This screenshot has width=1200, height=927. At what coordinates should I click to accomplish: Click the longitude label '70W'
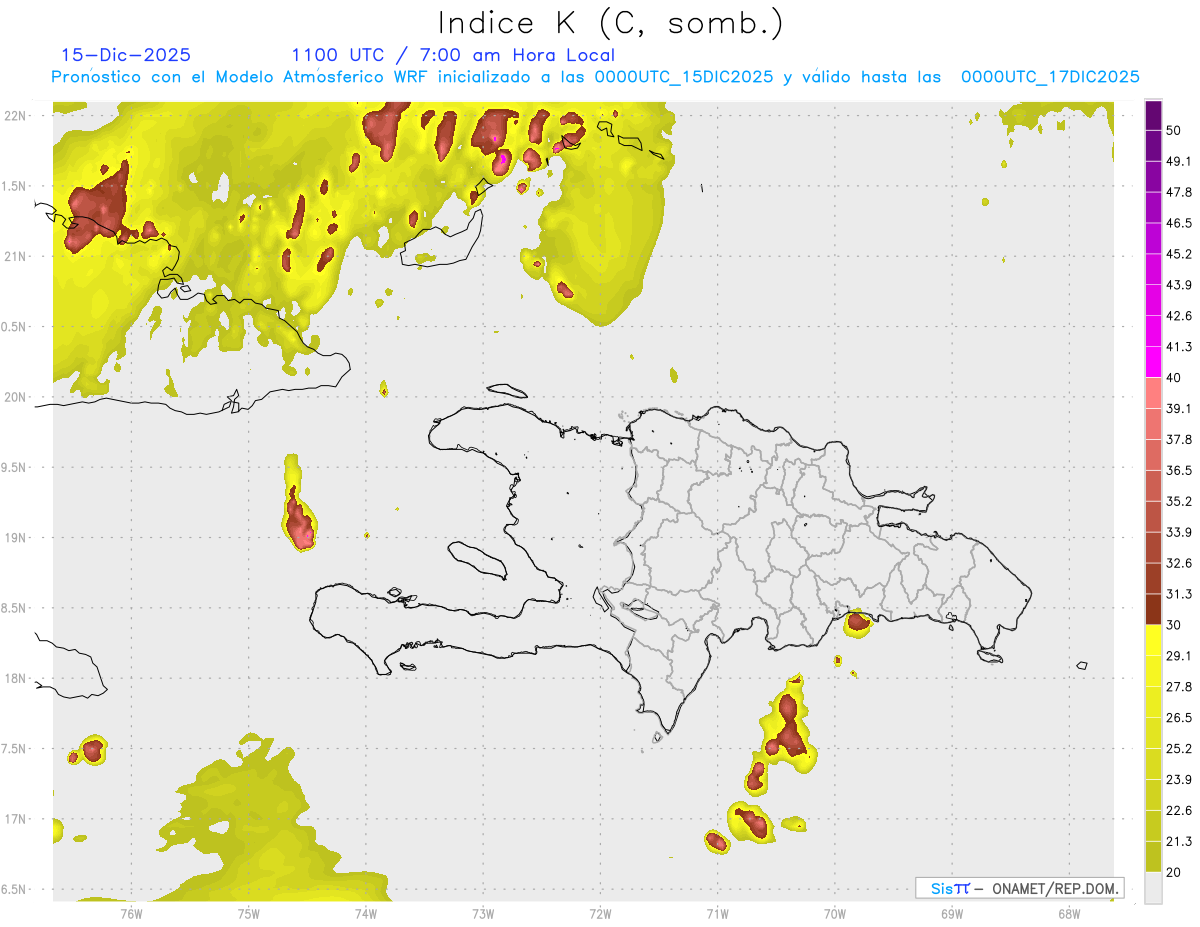tap(835, 913)
